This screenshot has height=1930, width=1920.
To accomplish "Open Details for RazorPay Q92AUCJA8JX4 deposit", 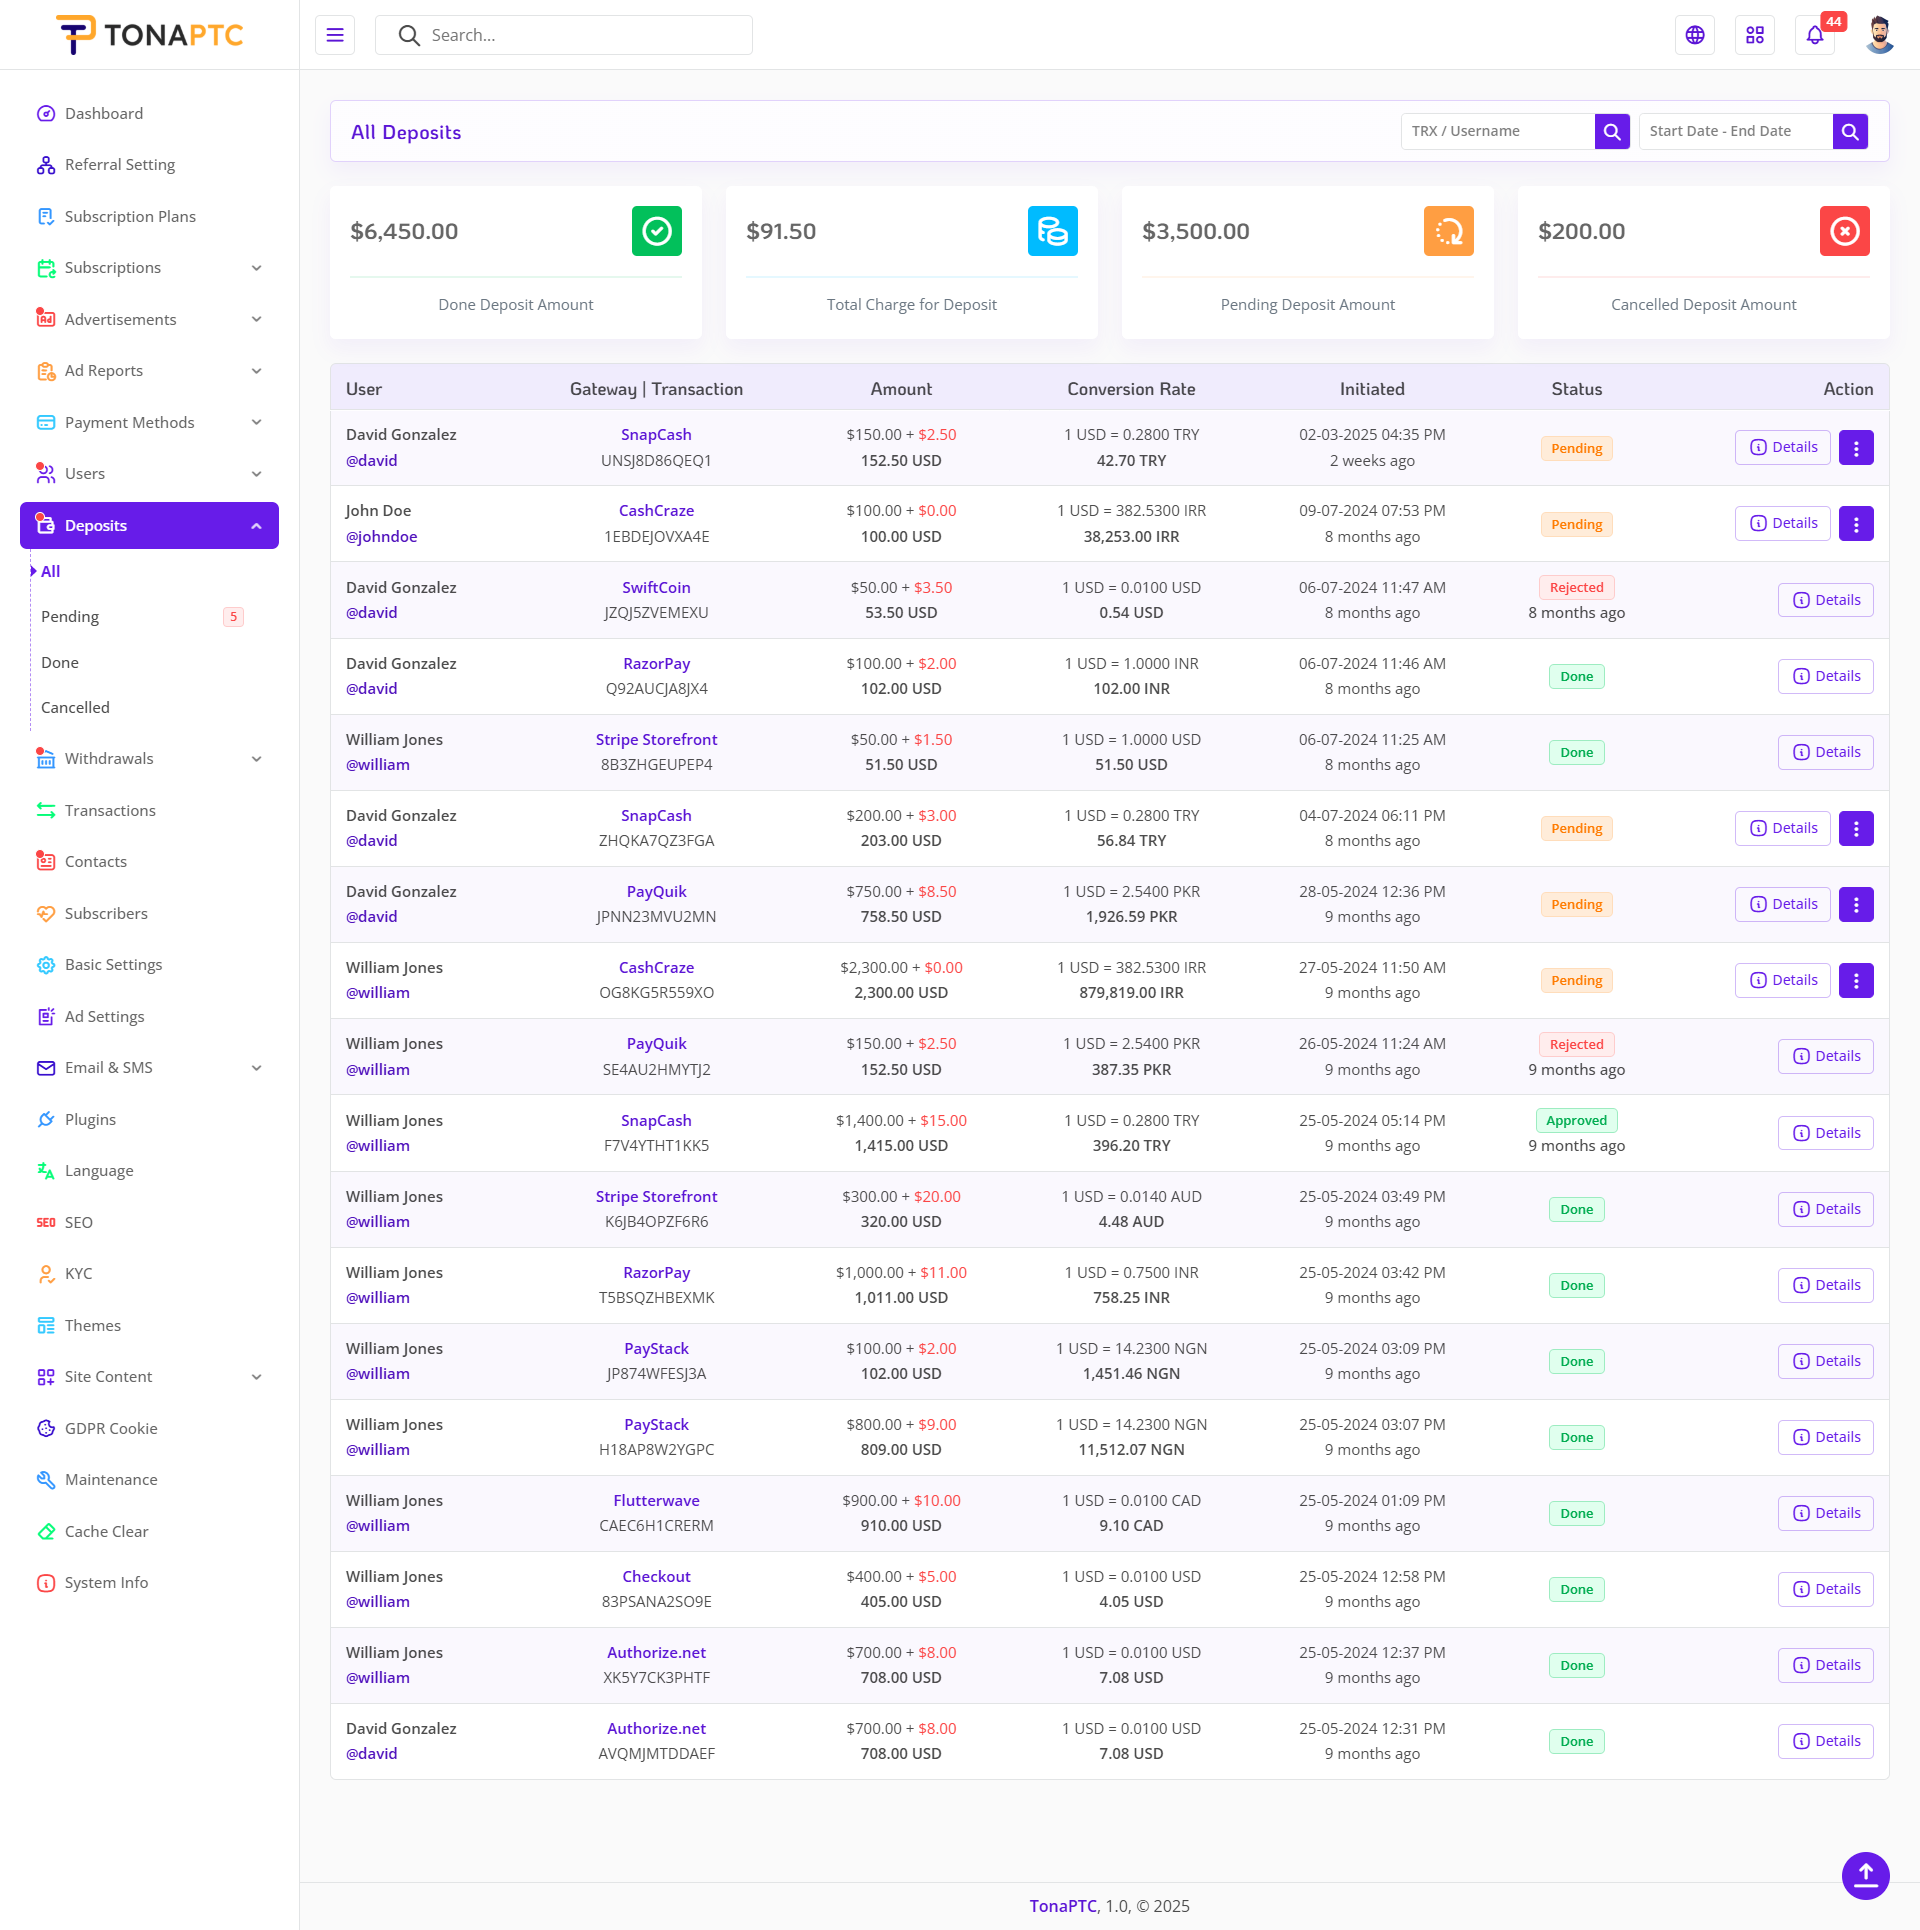I will [1825, 676].
